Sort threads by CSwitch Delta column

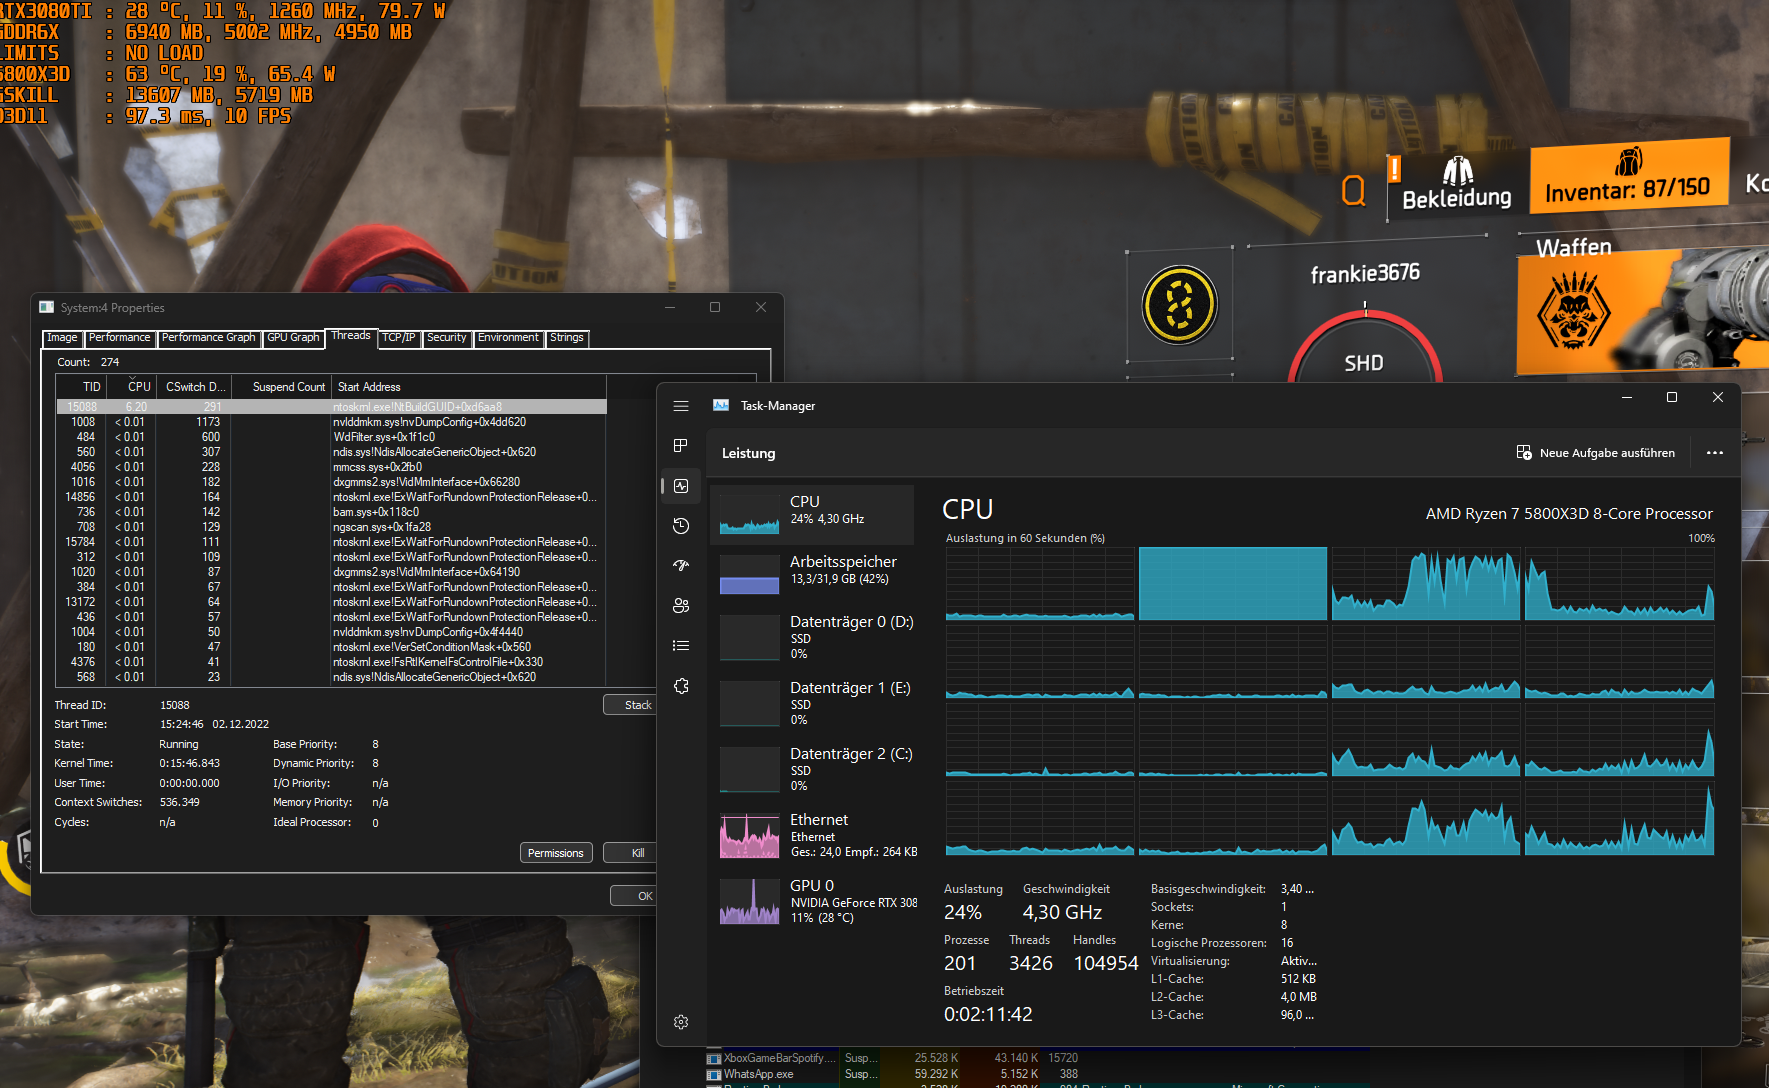194,387
